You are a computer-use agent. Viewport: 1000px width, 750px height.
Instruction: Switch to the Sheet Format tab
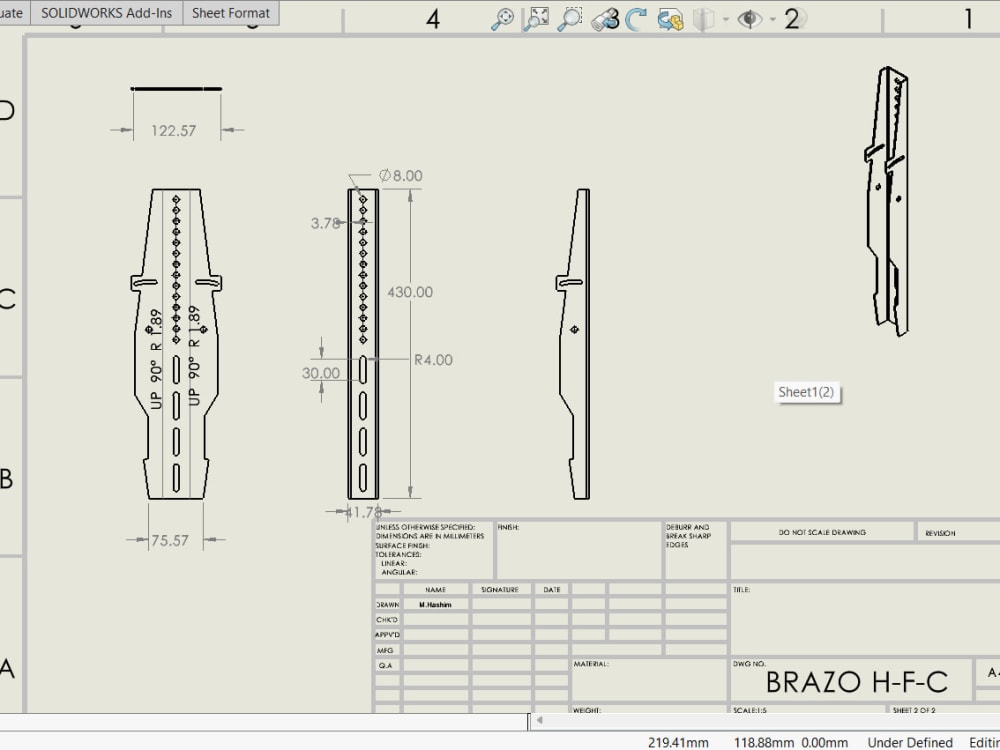click(230, 13)
